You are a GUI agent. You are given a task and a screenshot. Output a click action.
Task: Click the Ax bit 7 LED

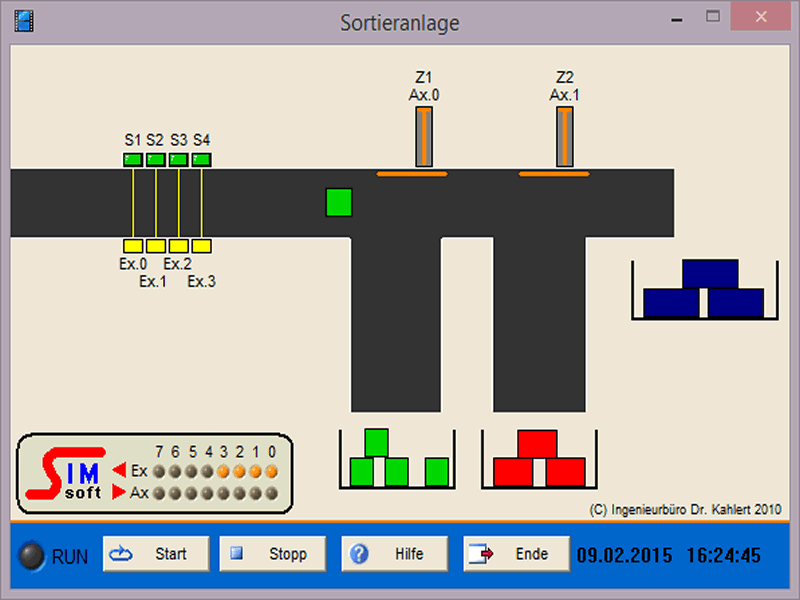[x=159, y=493]
